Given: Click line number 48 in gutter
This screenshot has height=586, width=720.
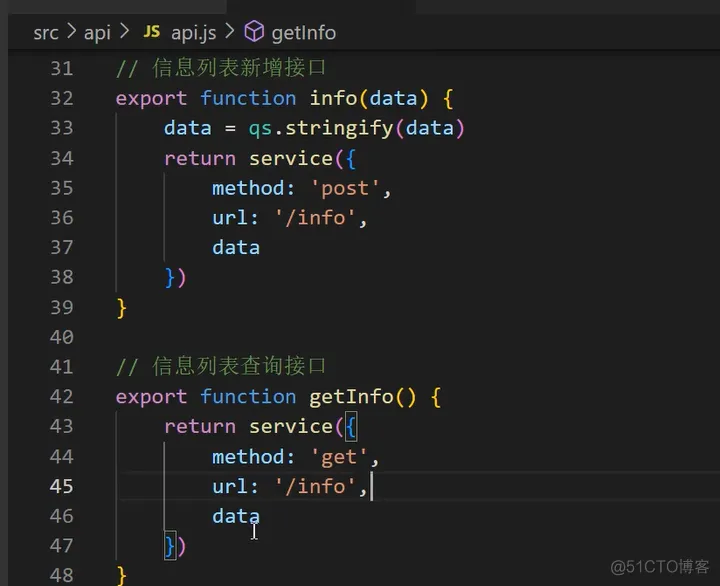Looking at the screenshot, I should pyautogui.click(x=62, y=575).
